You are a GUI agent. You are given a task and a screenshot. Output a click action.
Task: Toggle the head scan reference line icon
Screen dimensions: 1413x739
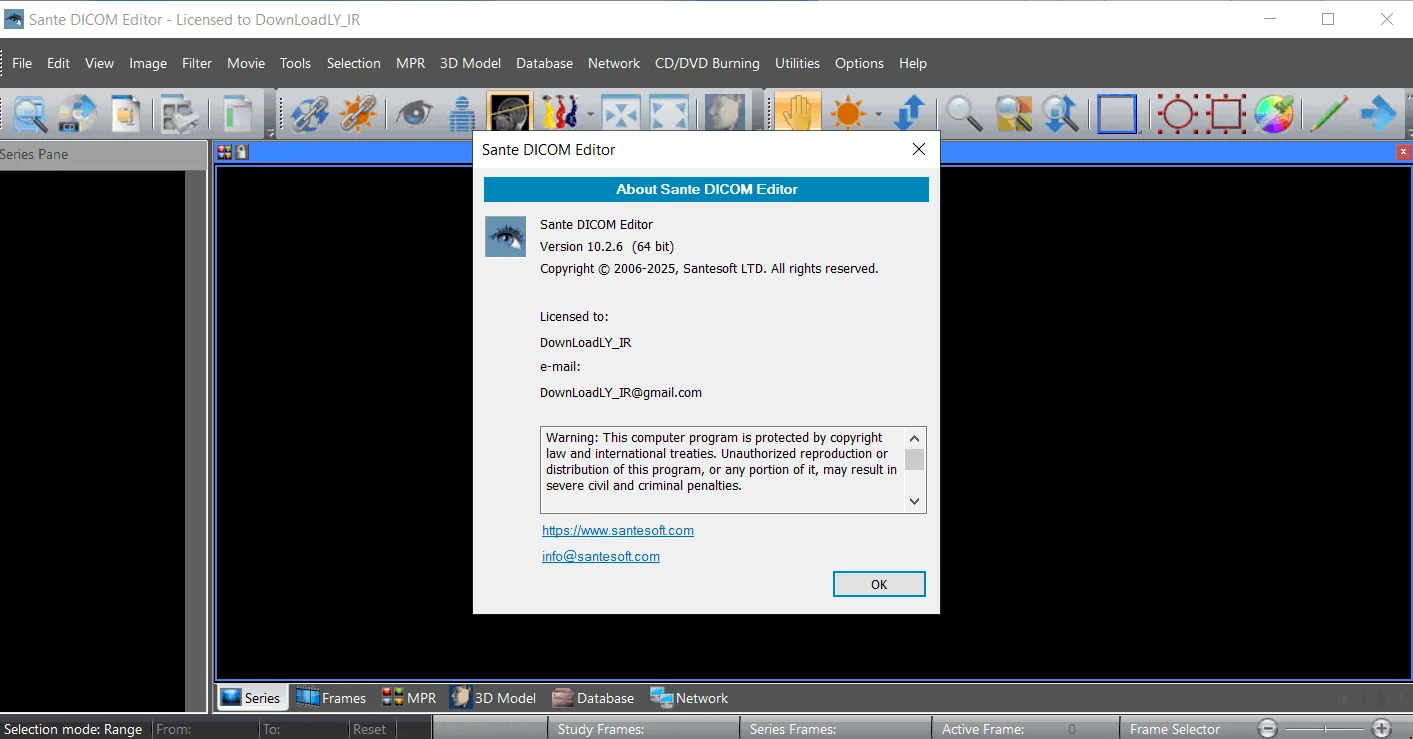pos(509,112)
